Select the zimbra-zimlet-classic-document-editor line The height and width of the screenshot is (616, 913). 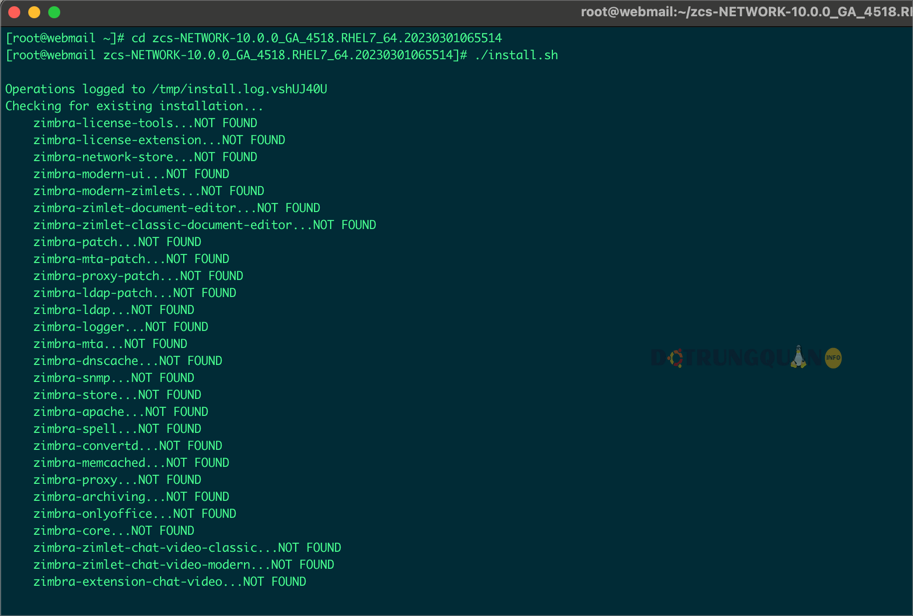tap(204, 225)
